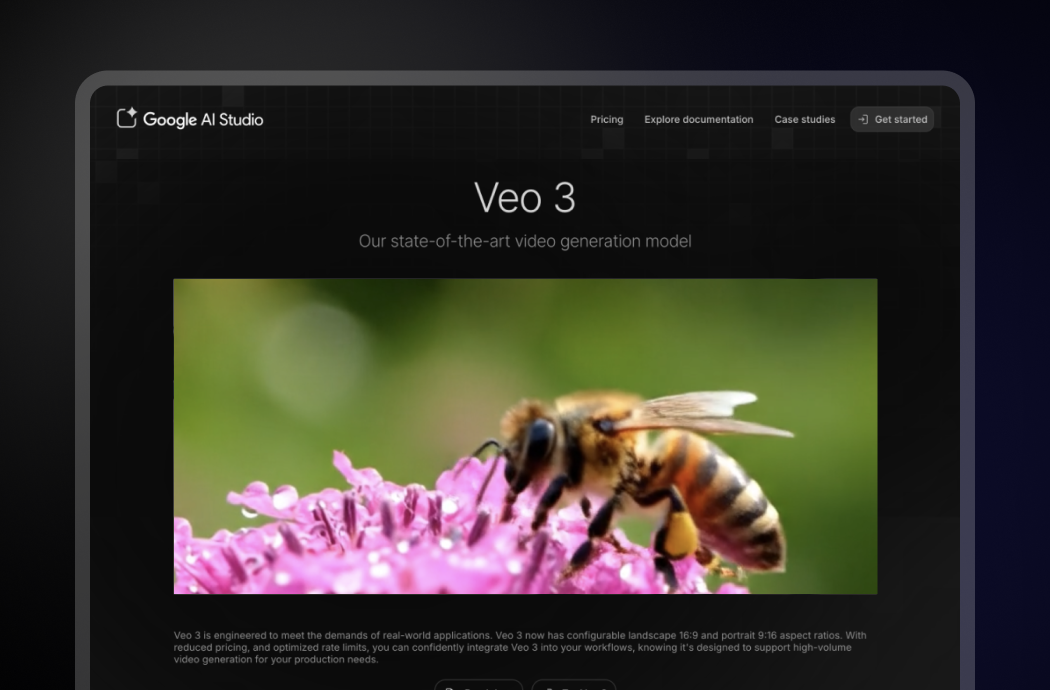Screen dimensions: 1050x690
Task: Click the center of the bee video preview
Action: (x=525, y=436)
